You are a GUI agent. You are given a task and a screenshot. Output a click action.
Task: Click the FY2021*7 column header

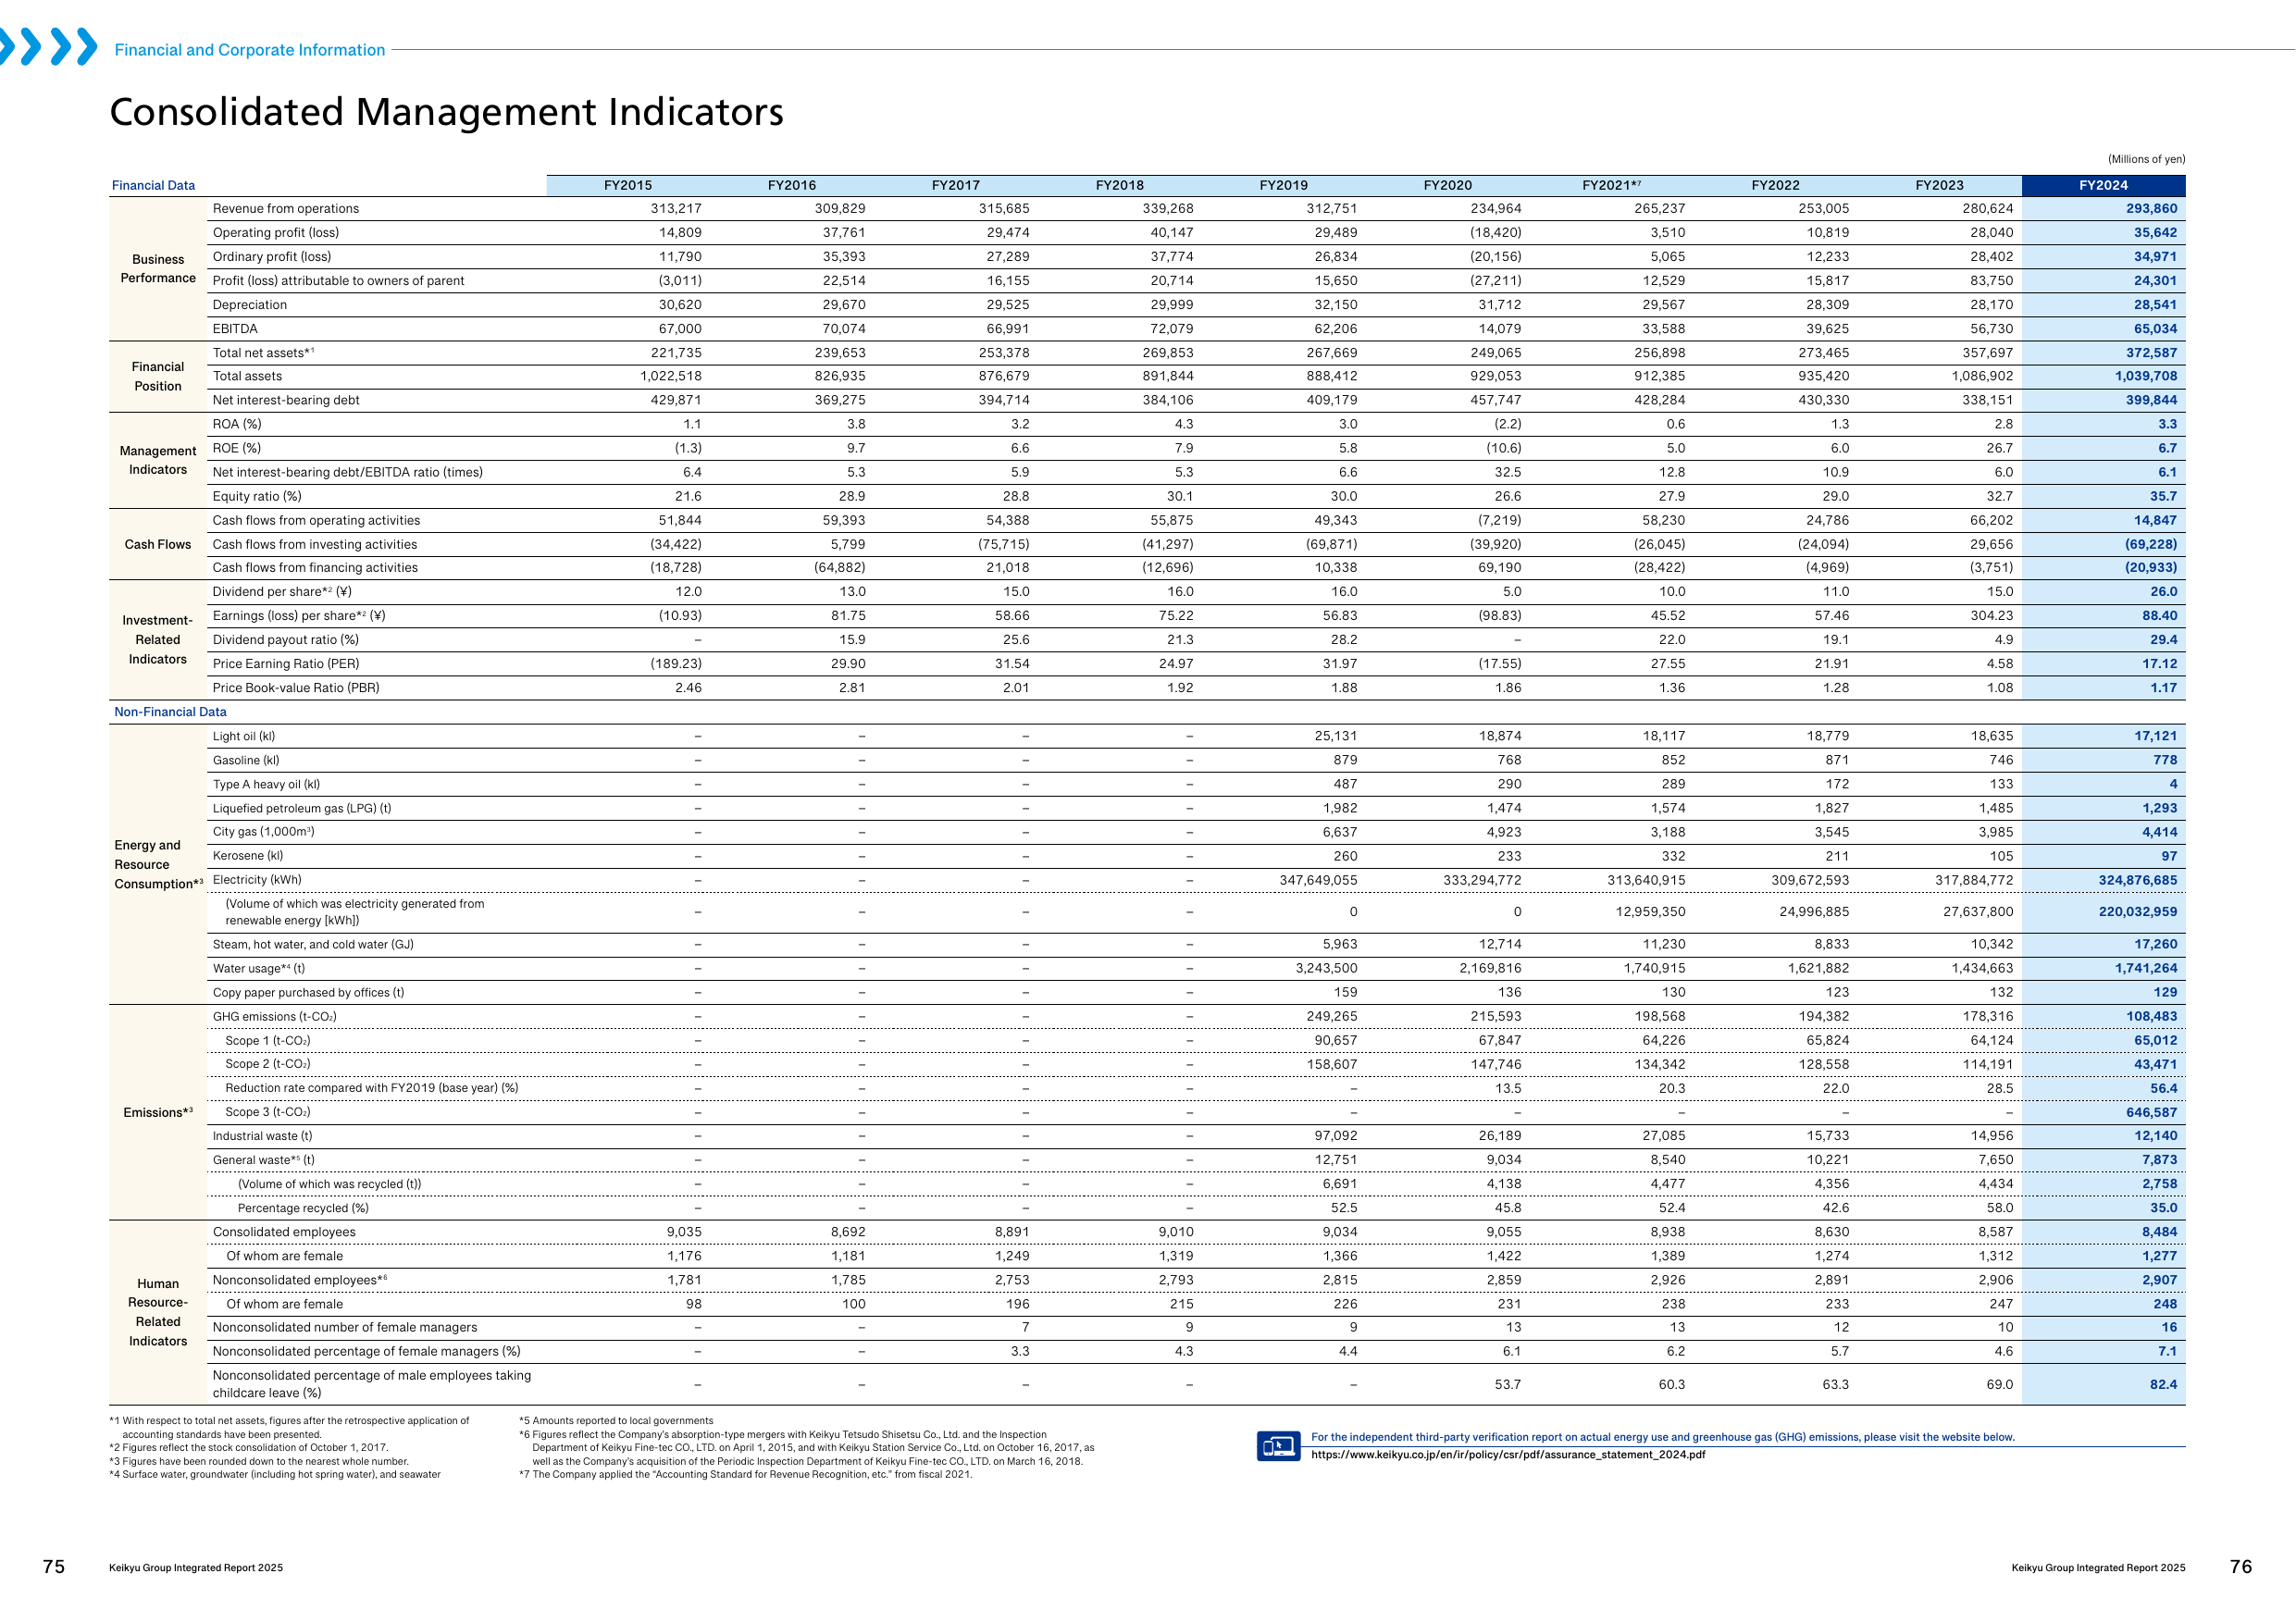click(x=1611, y=185)
